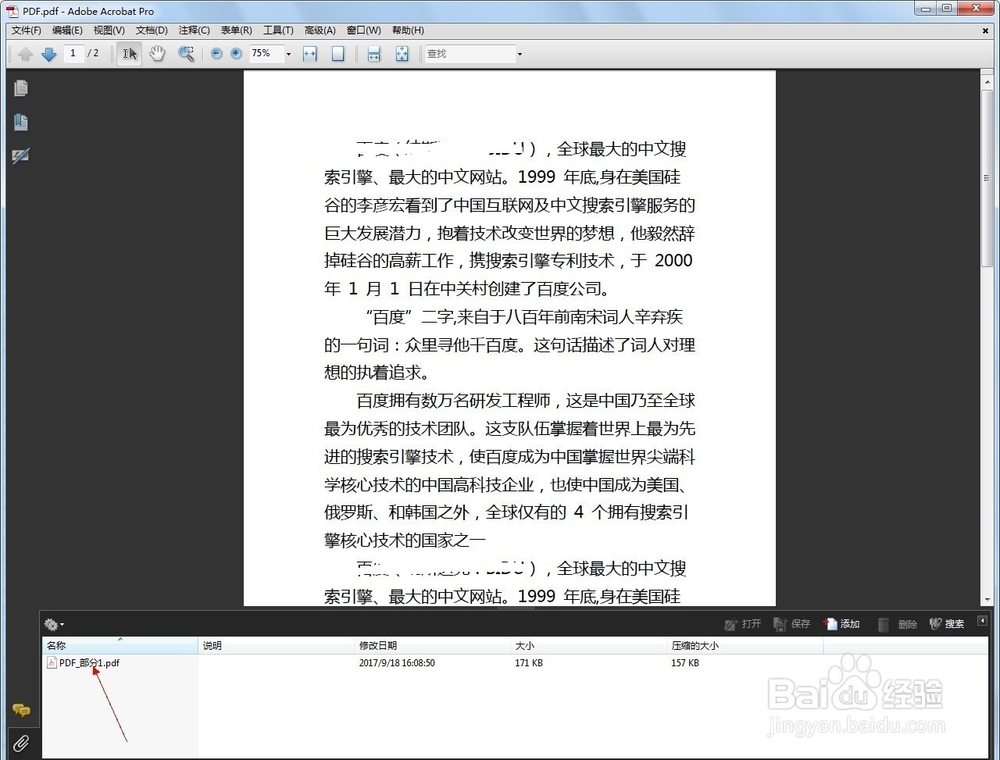Fit page to window width

310,54
